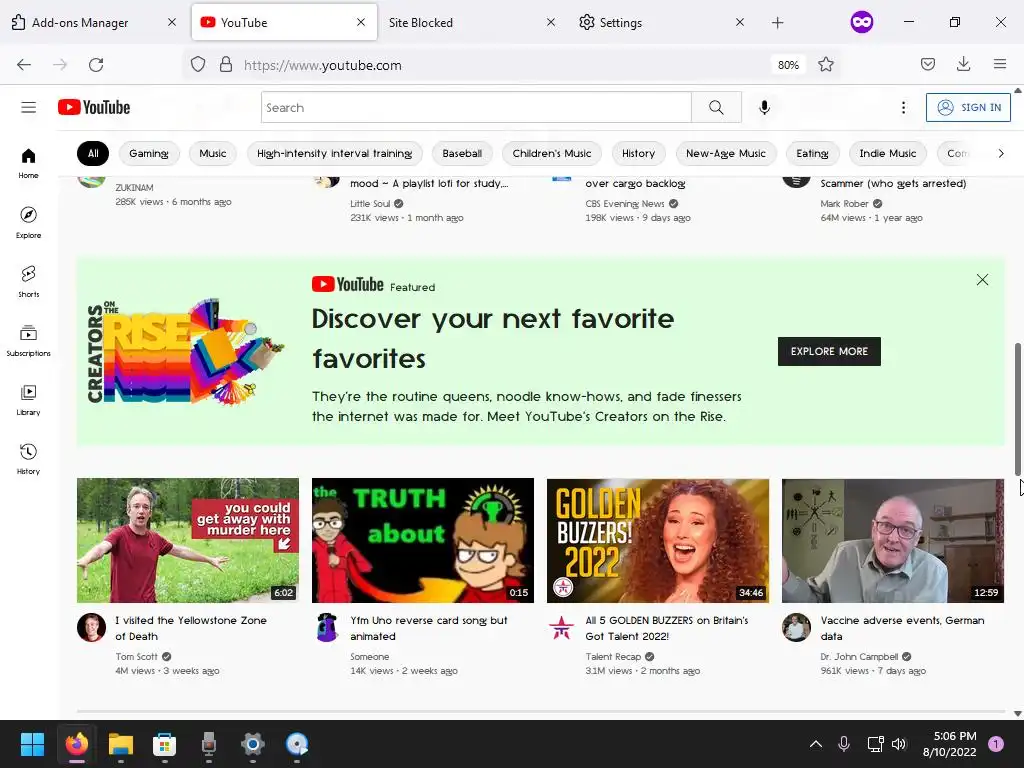Open 'Vaccine adverse events, German data' title
The width and height of the screenshot is (1024, 768).
[902, 628]
